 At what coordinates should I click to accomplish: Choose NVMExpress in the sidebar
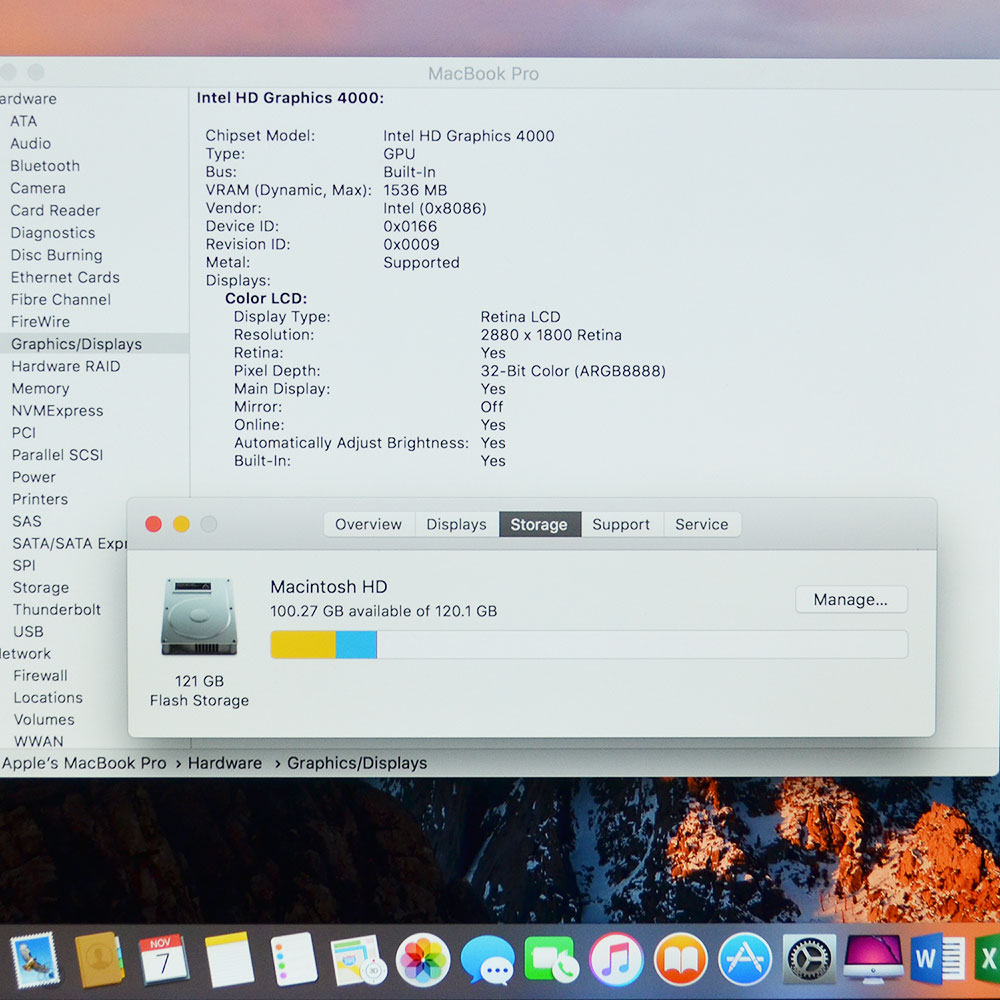57,411
